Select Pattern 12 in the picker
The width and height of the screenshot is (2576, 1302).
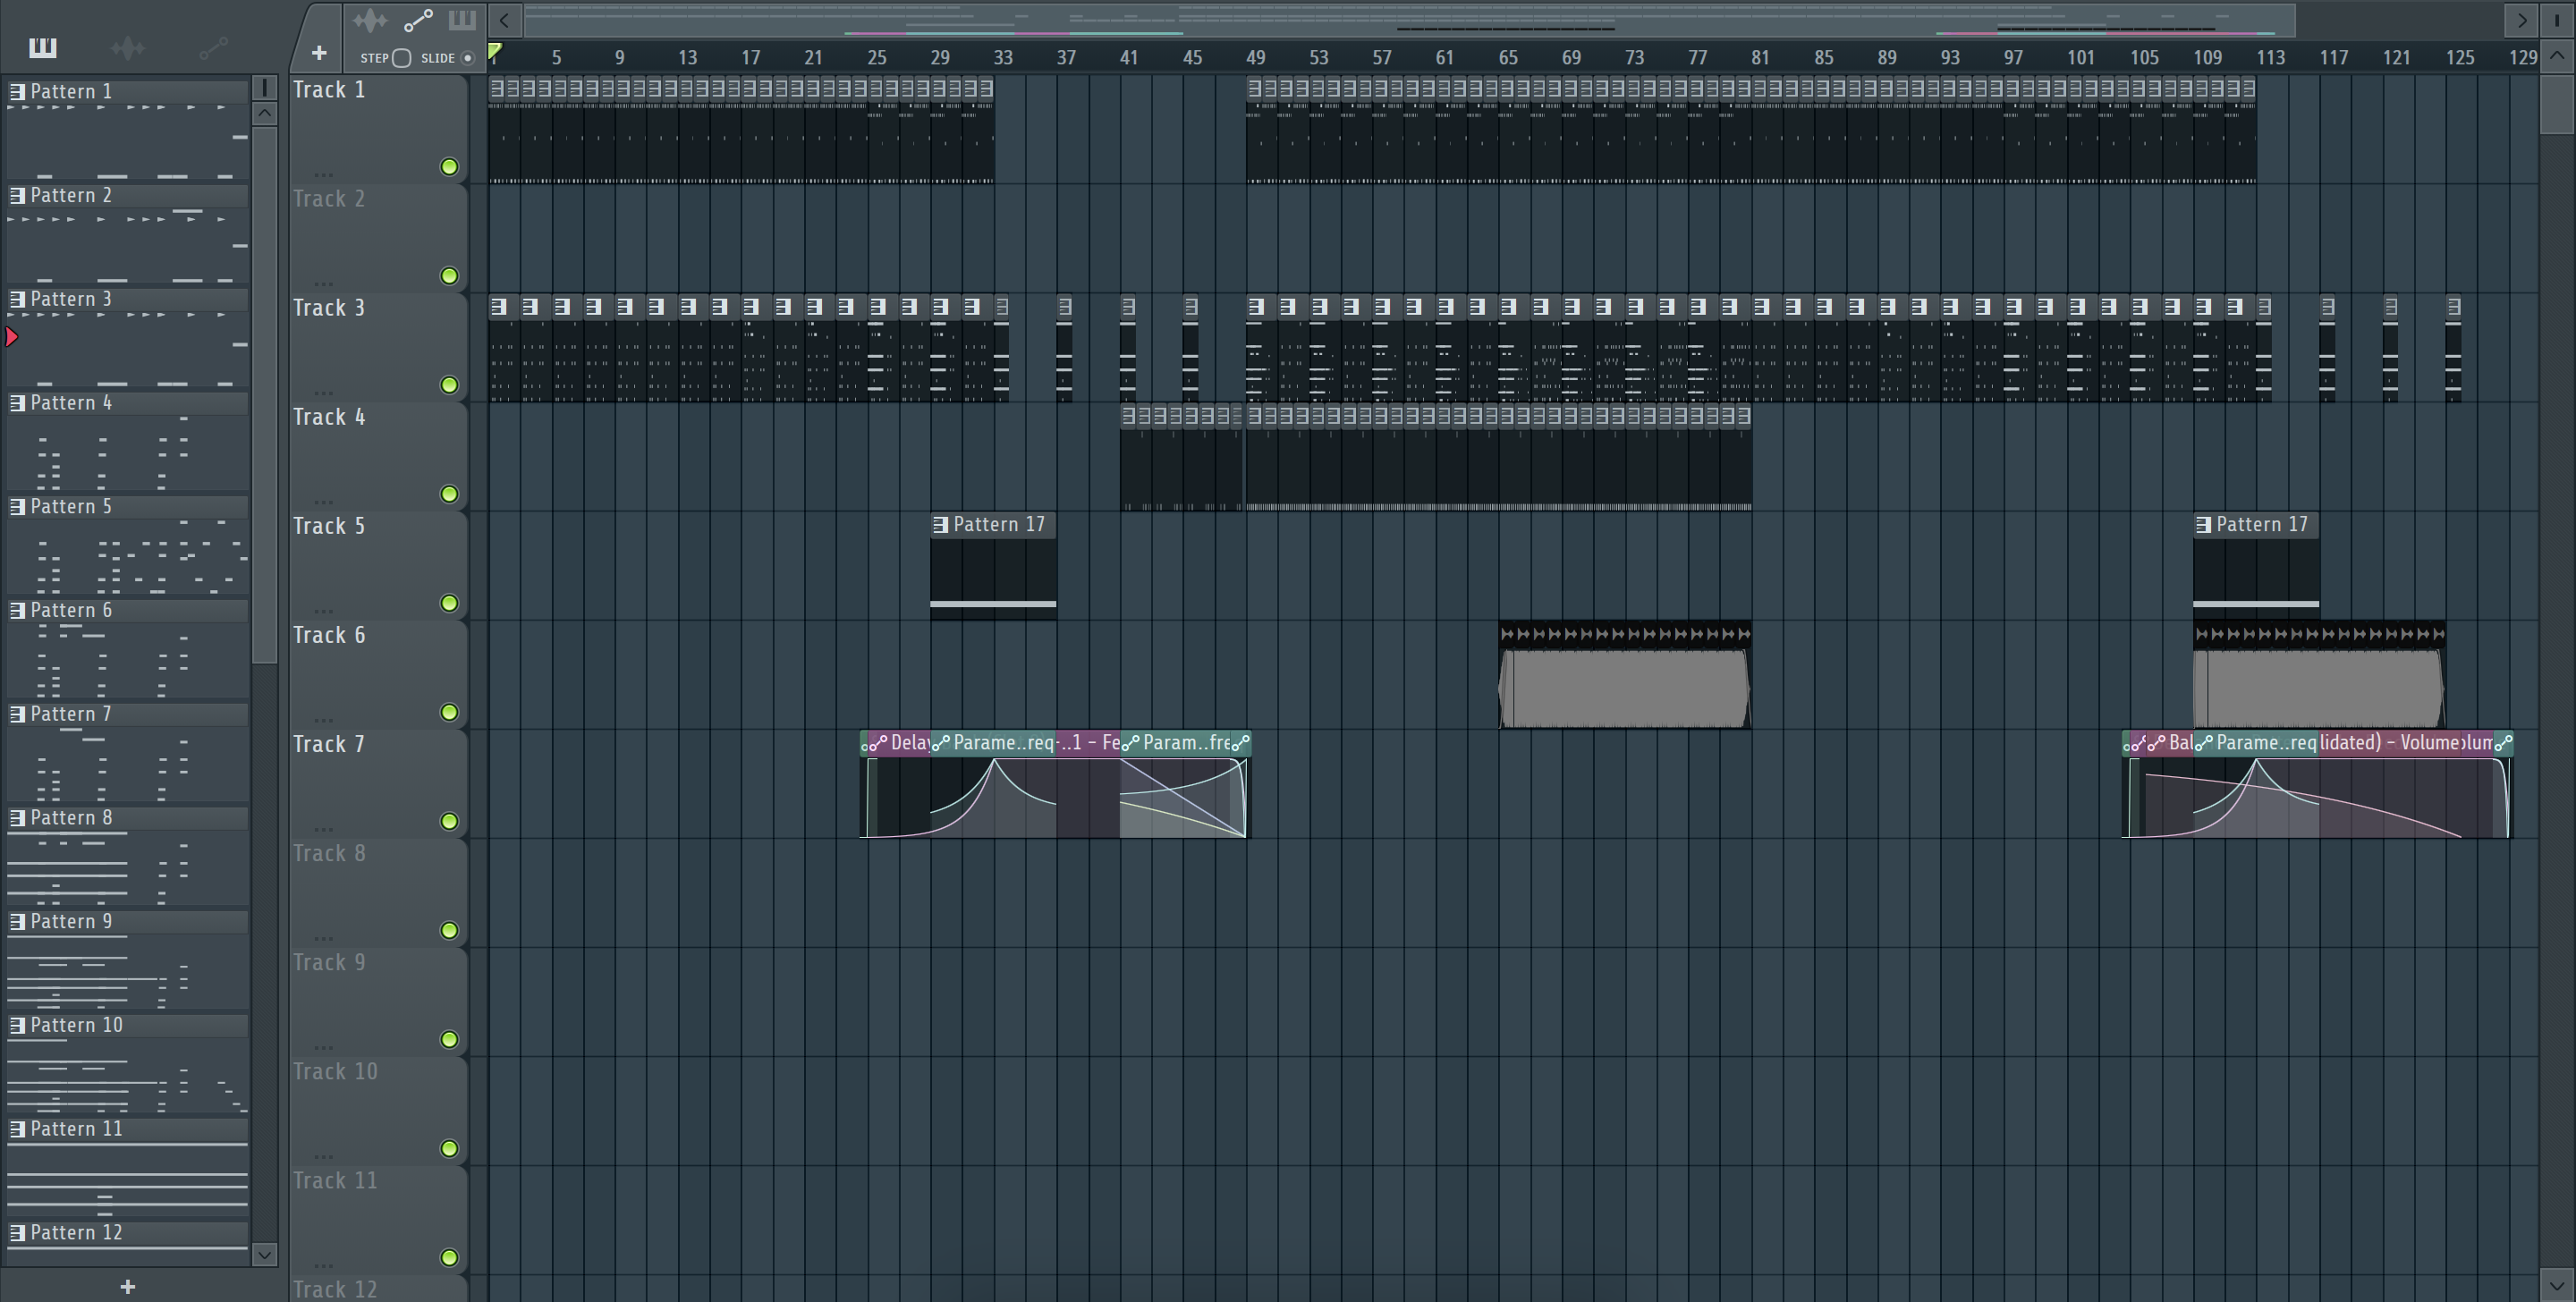127,1233
